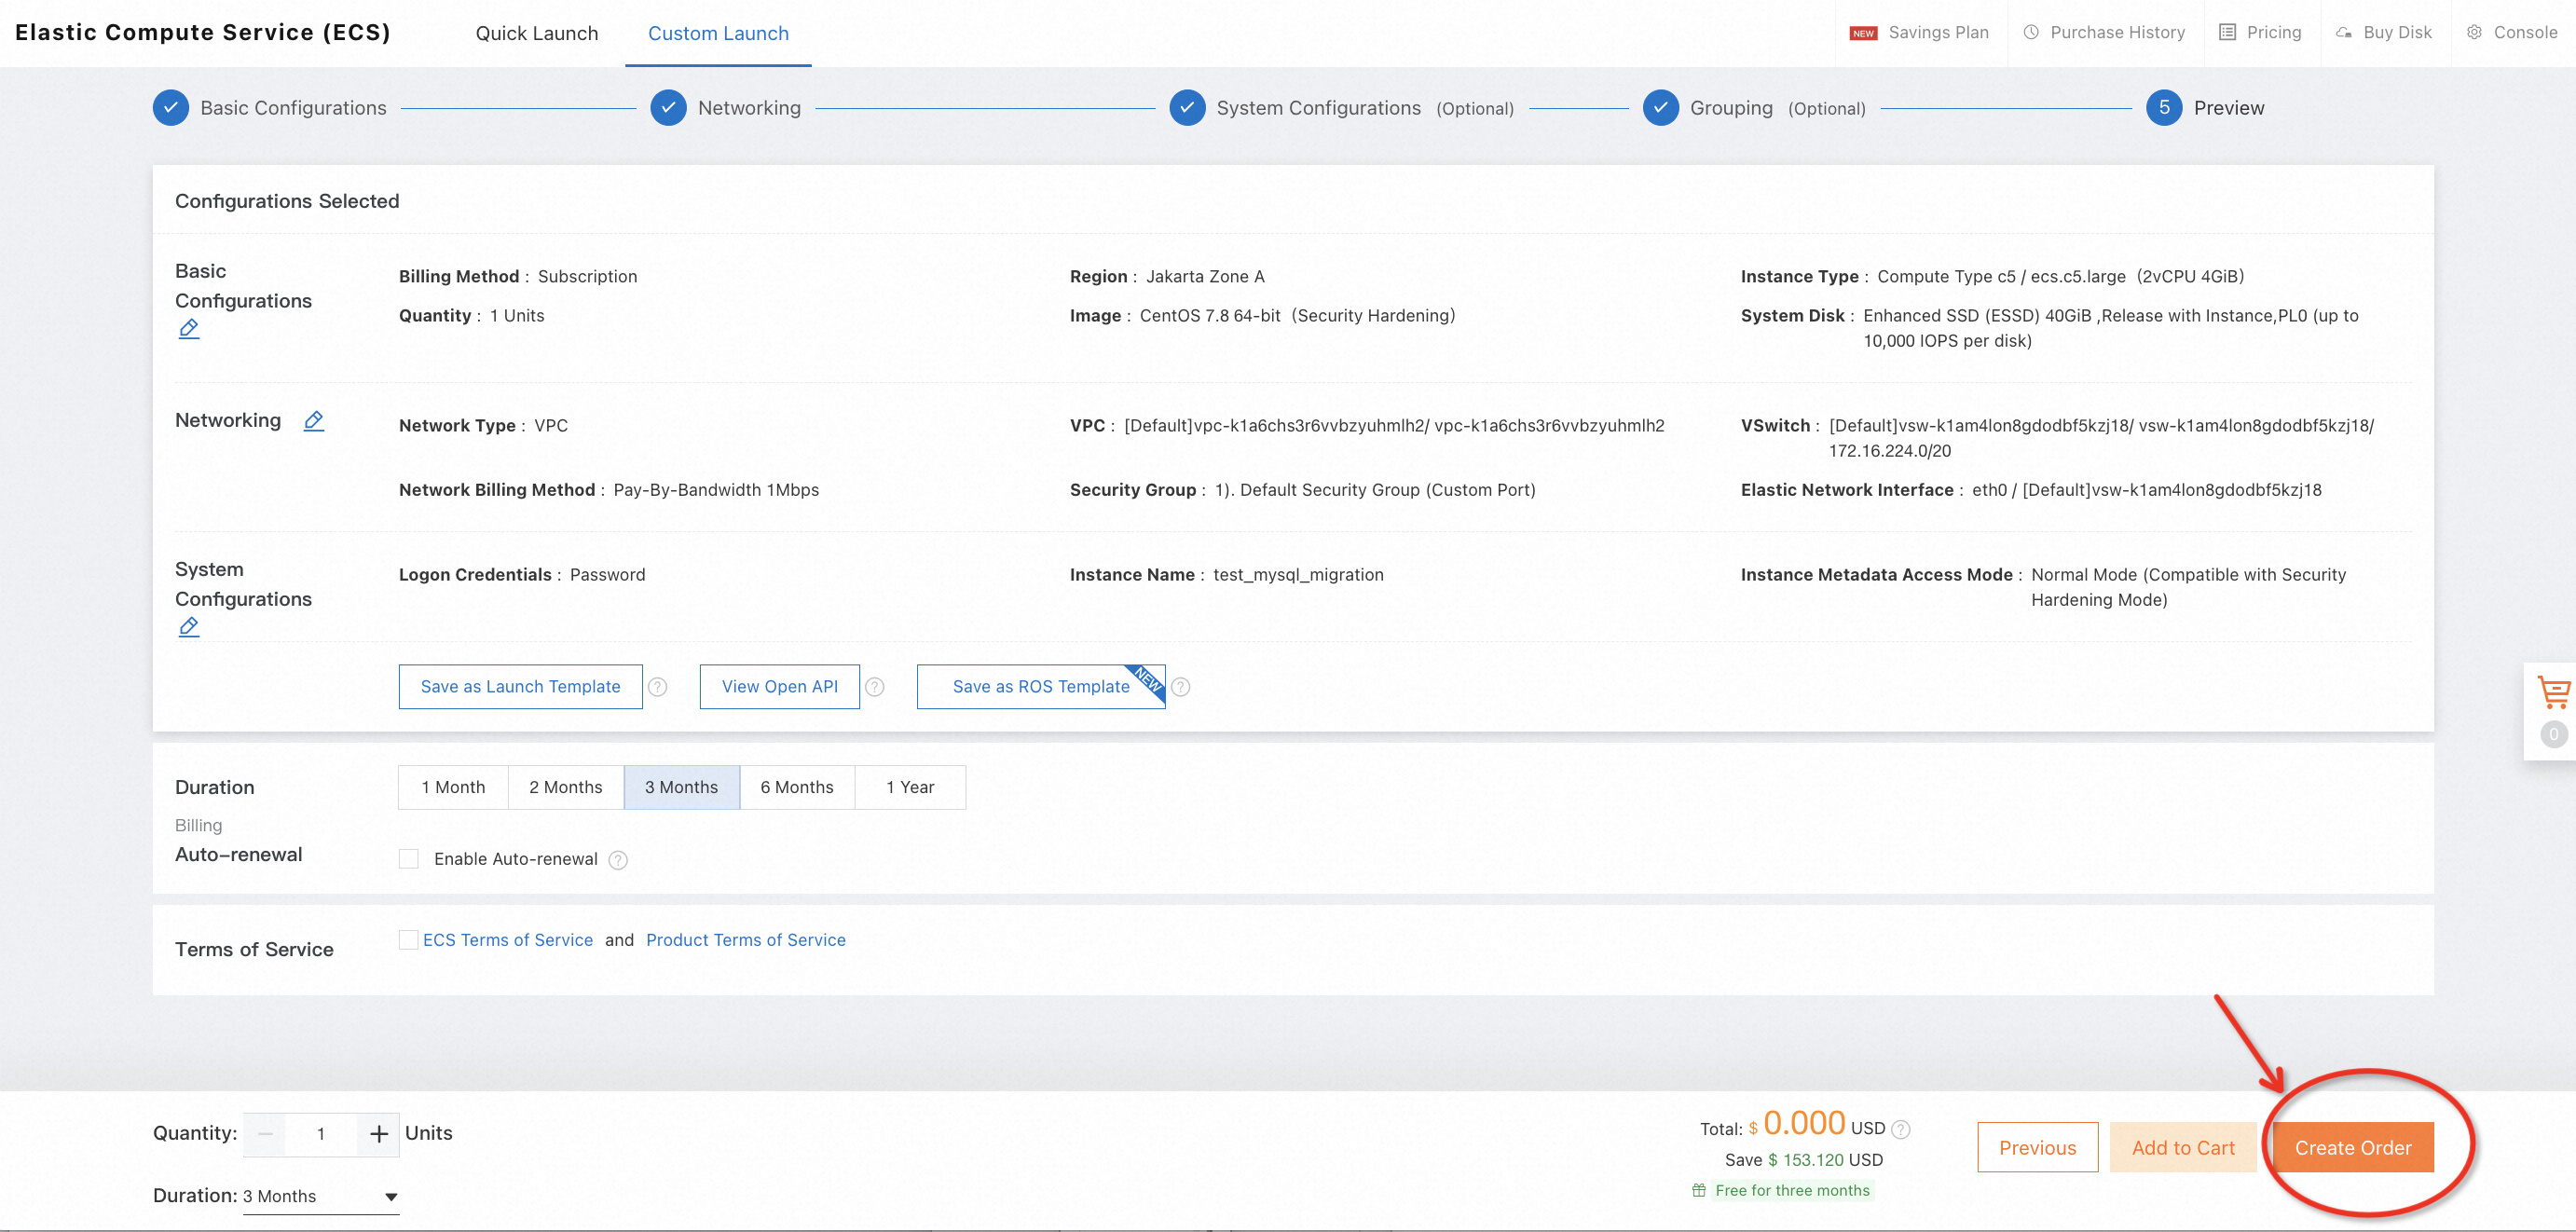Select 3 Months duration
The height and width of the screenshot is (1232, 2576).
click(682, 788)
